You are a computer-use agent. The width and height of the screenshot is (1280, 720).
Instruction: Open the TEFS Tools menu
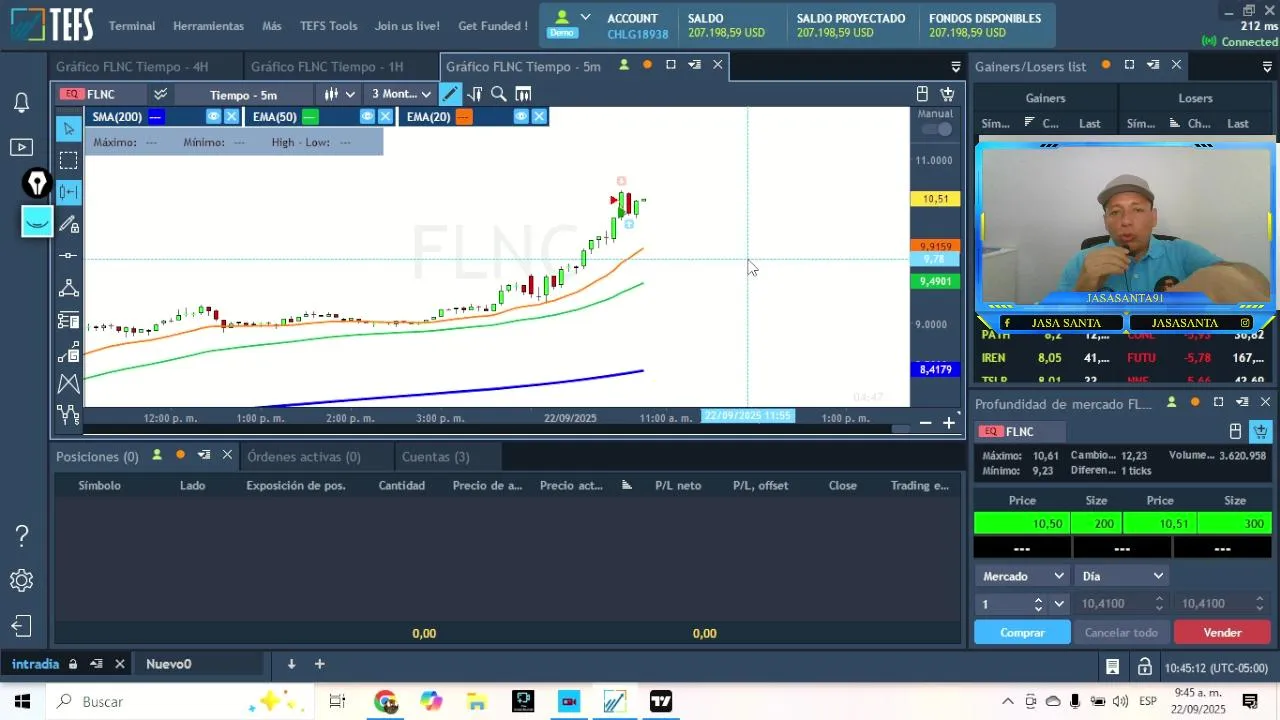point(328,26)
